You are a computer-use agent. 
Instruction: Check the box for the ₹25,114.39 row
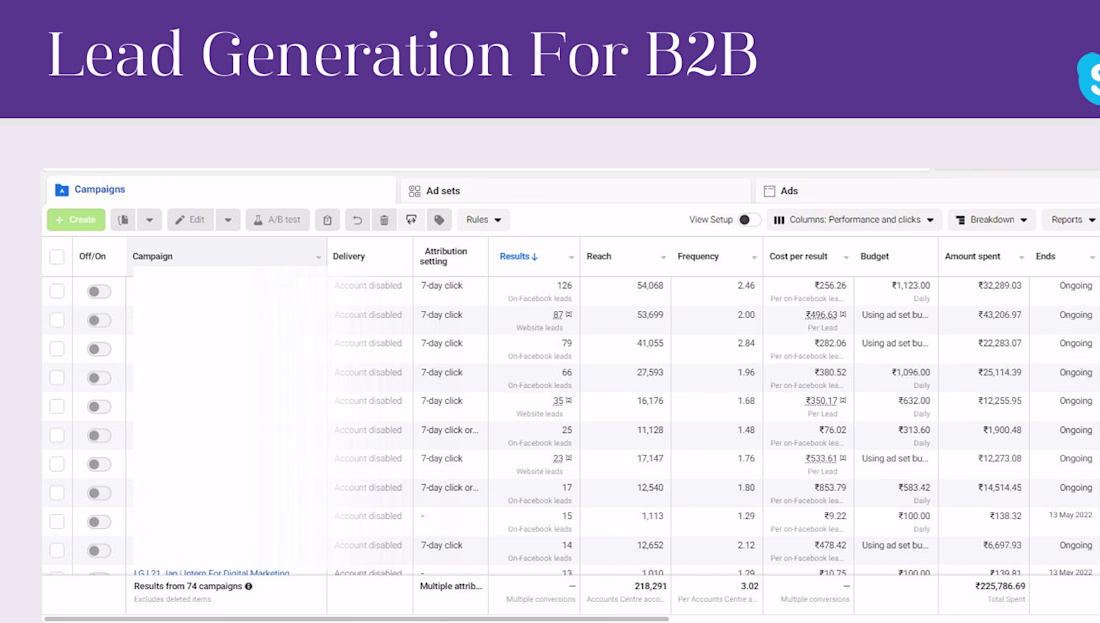pos(57,378)
